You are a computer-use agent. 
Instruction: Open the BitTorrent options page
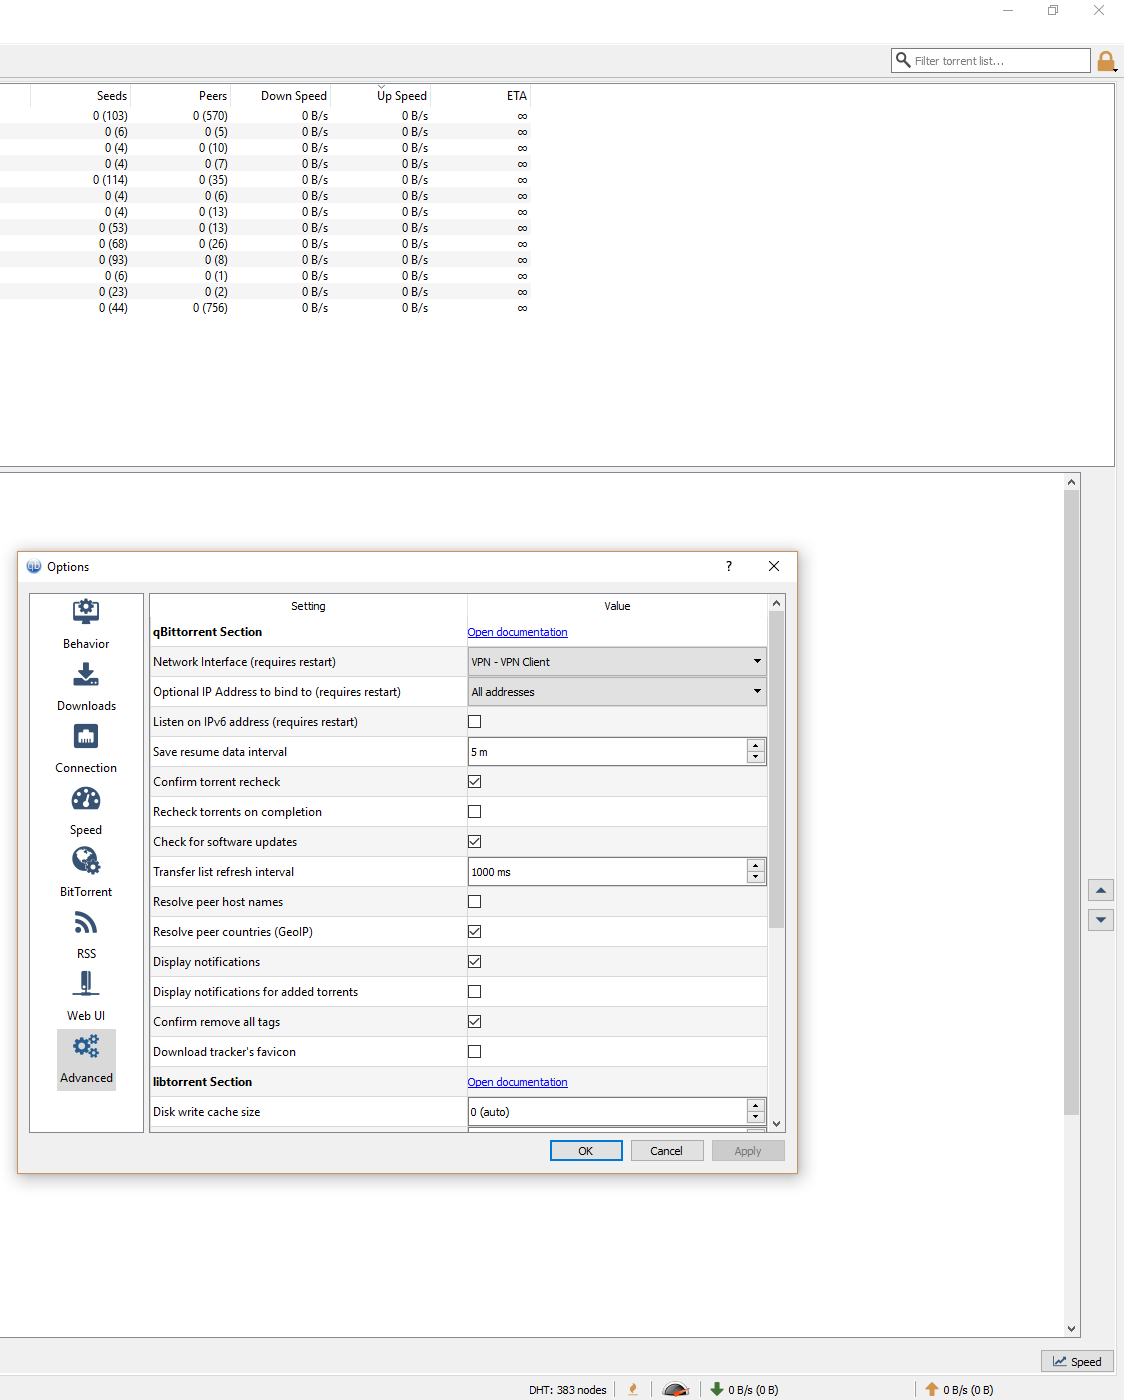coord(86,873)
